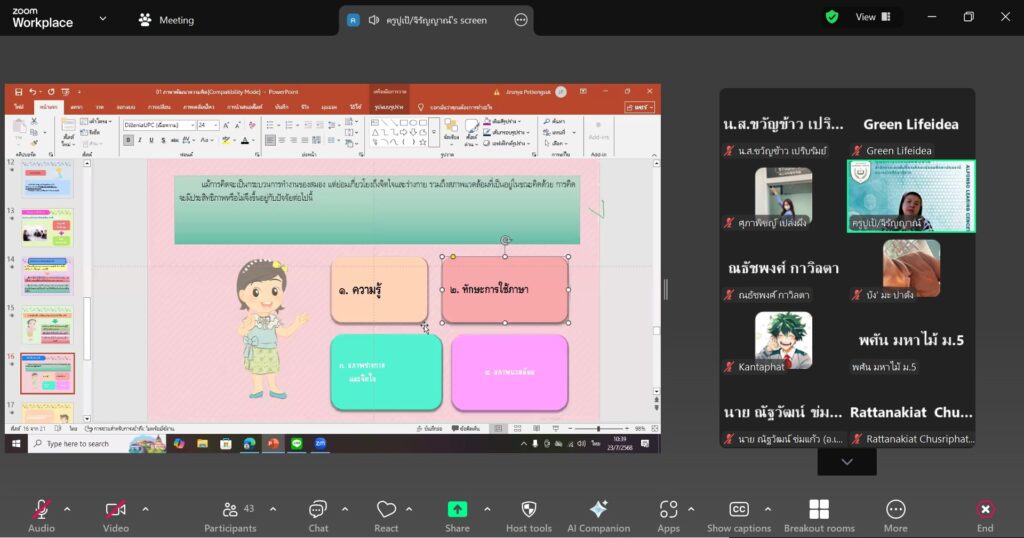This screenshot has width=1024, height=538.
Task: Open the Participants panel
Action: (230, 509)
